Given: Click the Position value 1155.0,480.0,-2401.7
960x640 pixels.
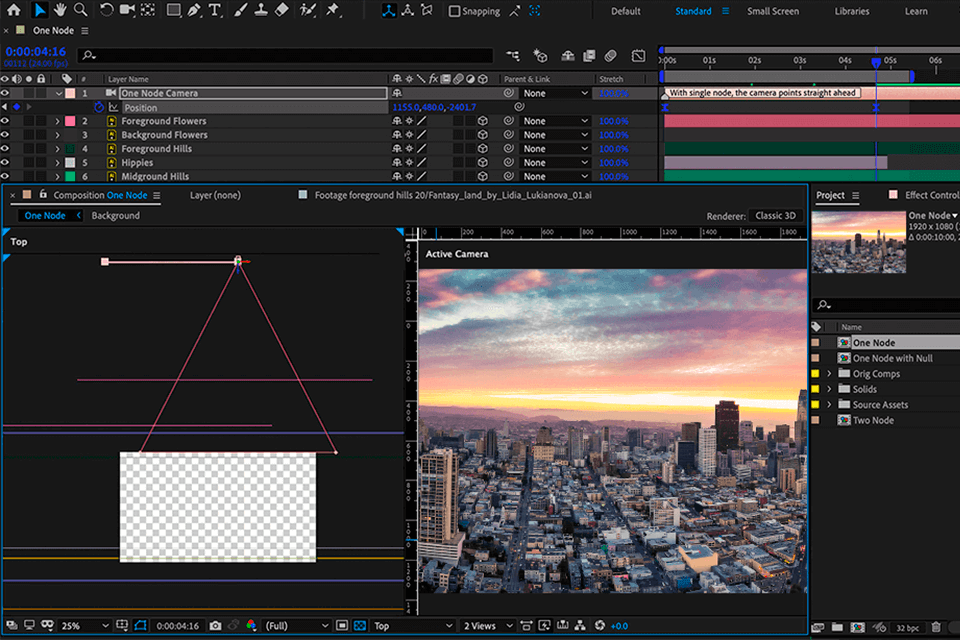Looking at the screenshot, I should [434, 107].
